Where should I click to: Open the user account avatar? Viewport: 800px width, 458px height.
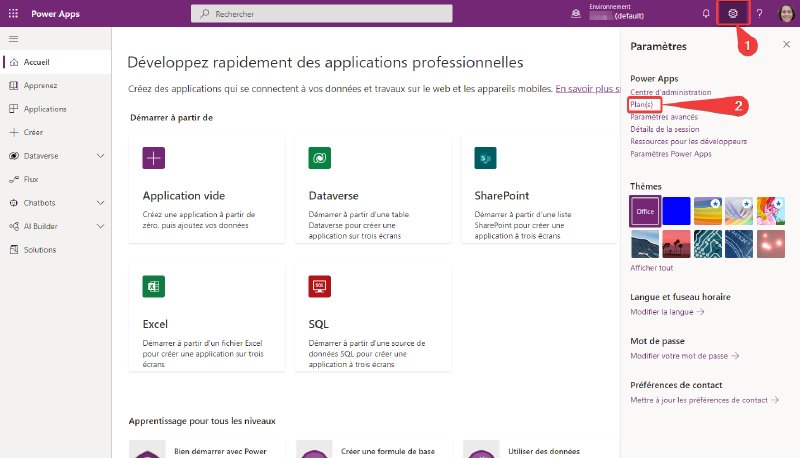786,14
